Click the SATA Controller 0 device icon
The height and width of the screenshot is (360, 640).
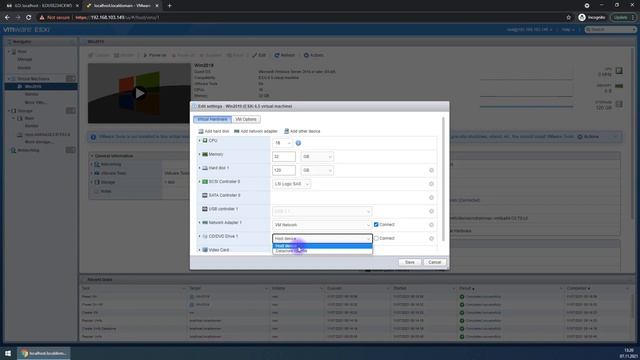click(x=205, y=196)
